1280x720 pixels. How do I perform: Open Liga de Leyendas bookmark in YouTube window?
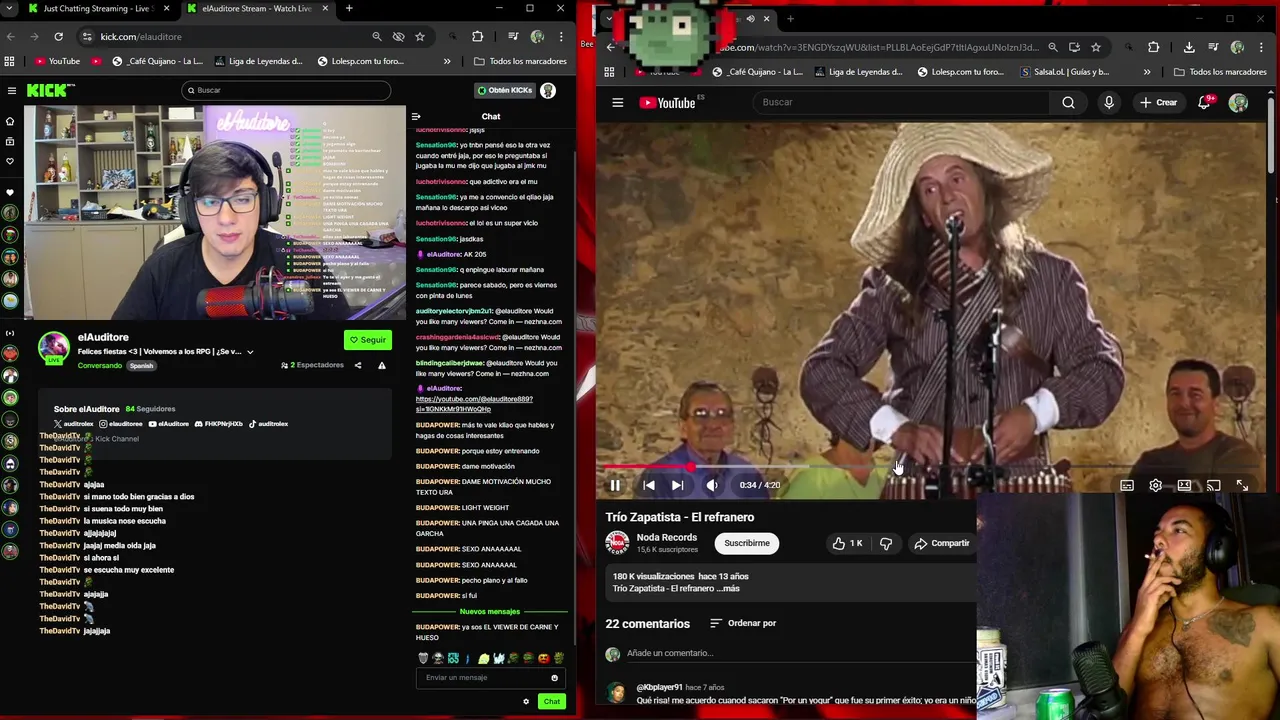[859, 72]
